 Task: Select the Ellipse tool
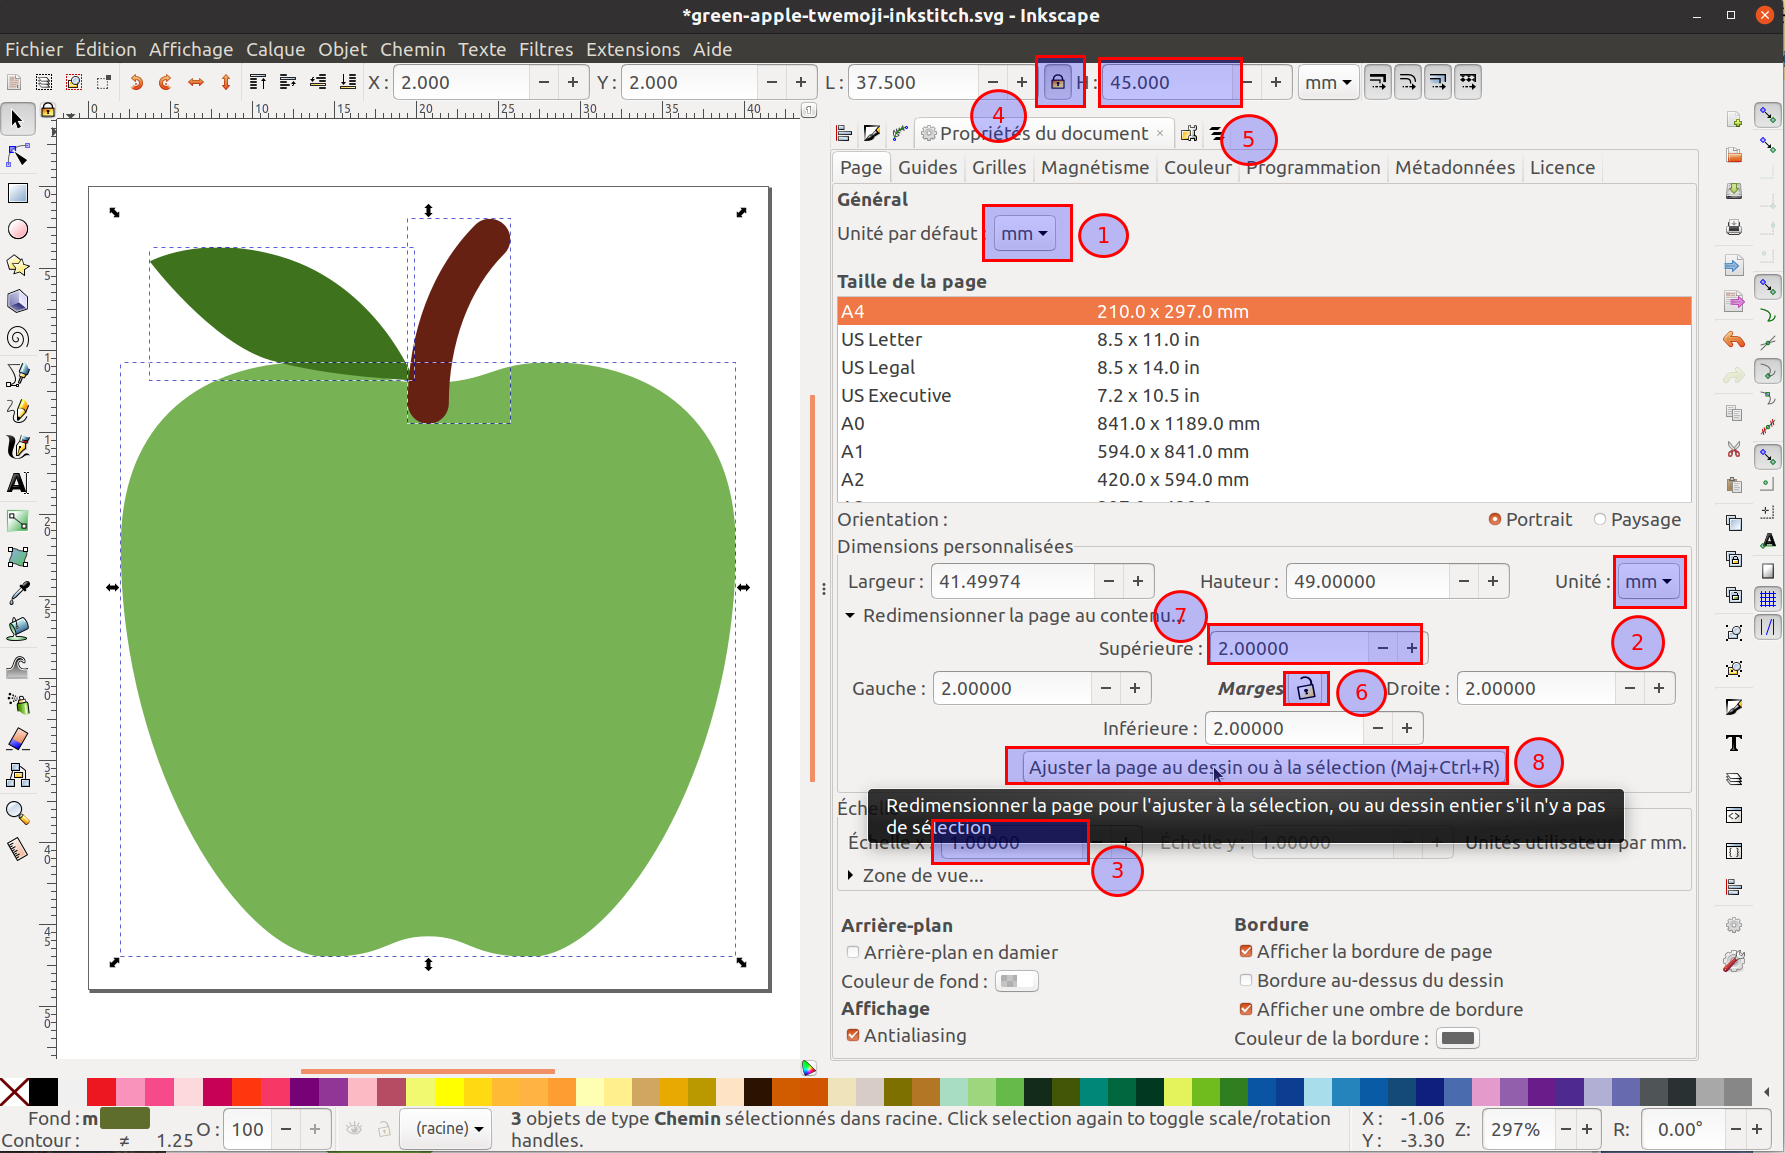[18, 229]
